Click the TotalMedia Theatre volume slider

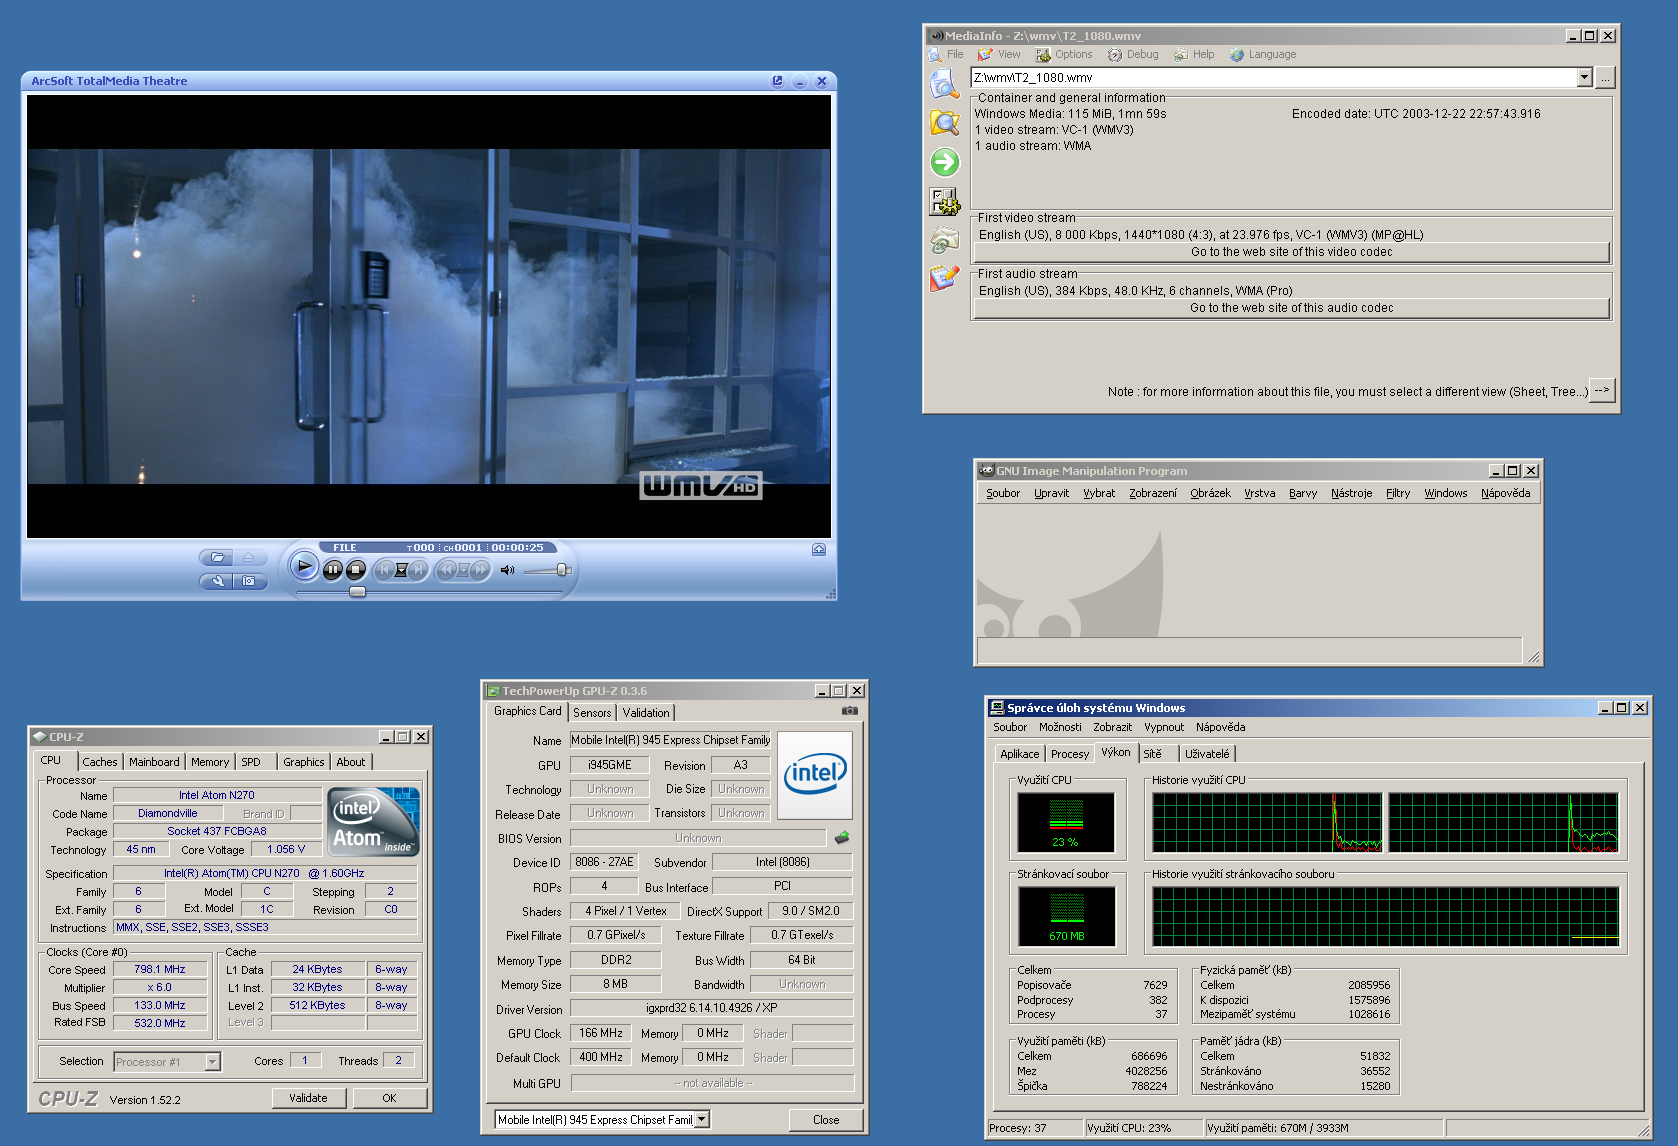tap(547, 570)
